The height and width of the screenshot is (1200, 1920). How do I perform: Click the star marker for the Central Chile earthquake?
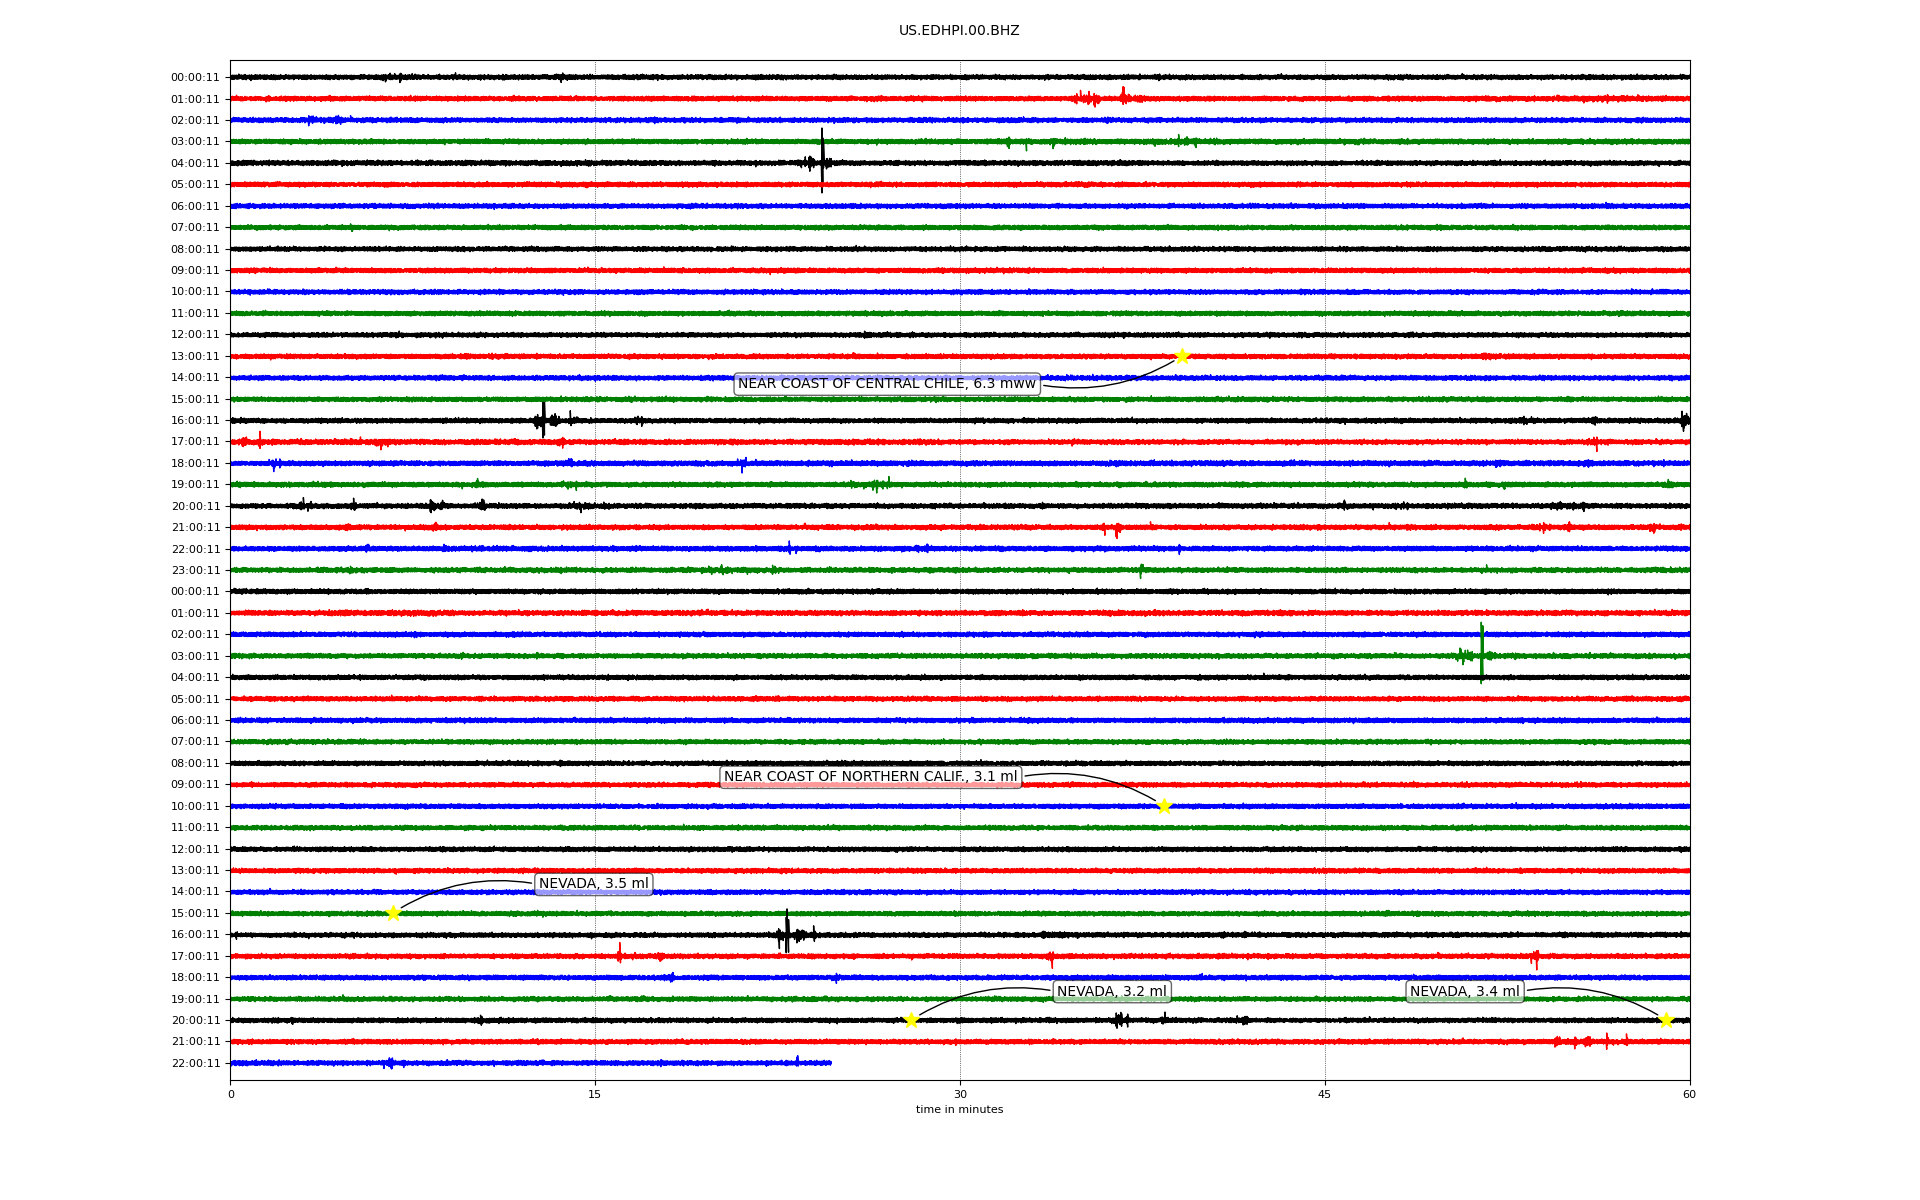point(1182,357)
